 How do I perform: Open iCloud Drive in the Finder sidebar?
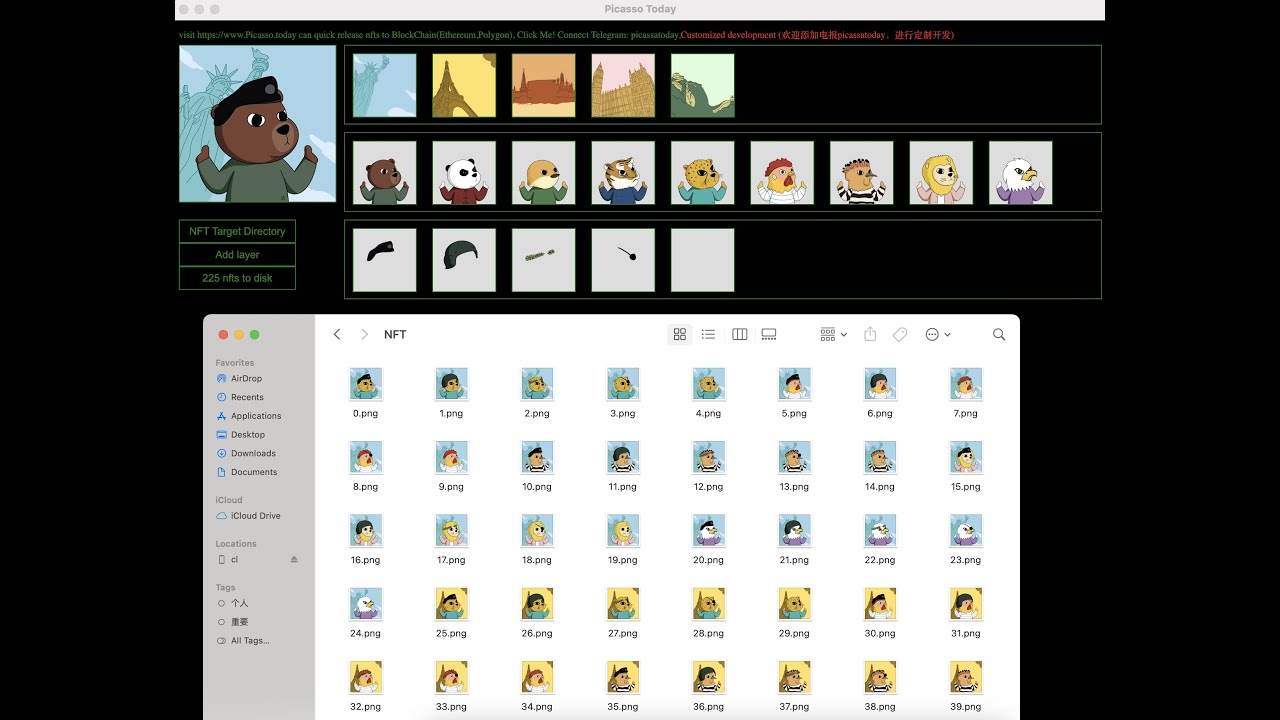[248, 516]
